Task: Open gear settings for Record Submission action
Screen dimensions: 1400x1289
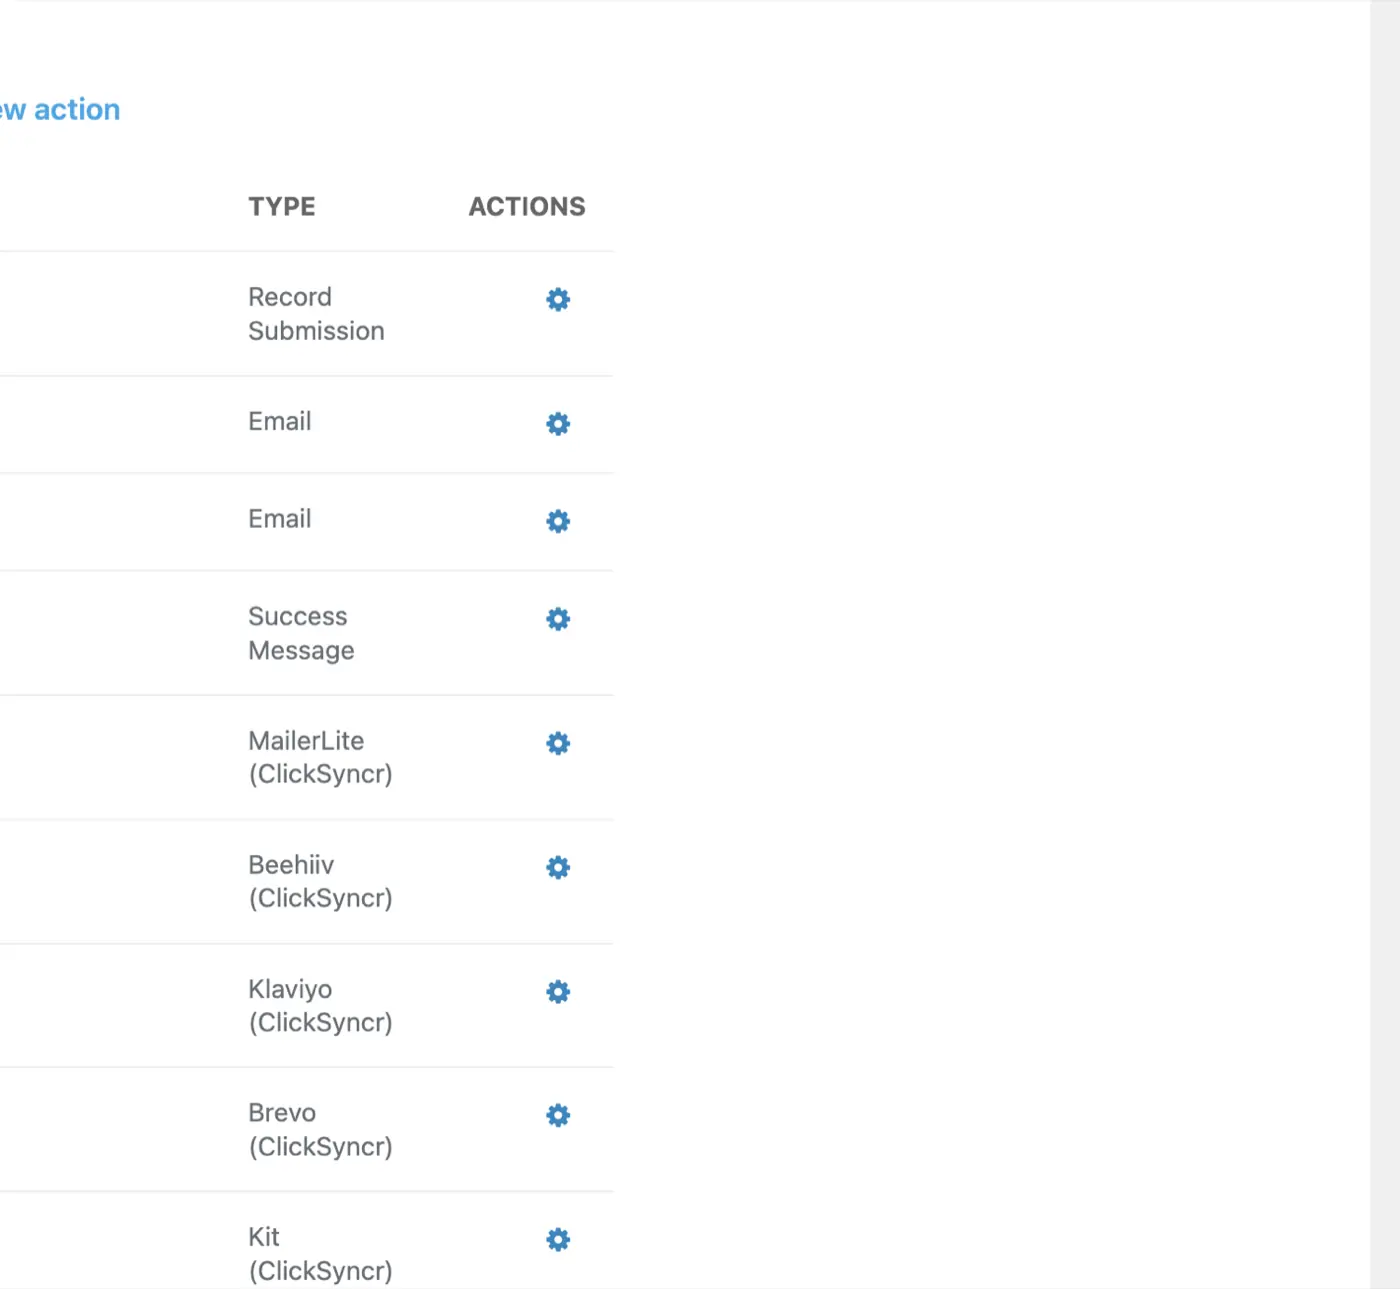Action: 558,299
